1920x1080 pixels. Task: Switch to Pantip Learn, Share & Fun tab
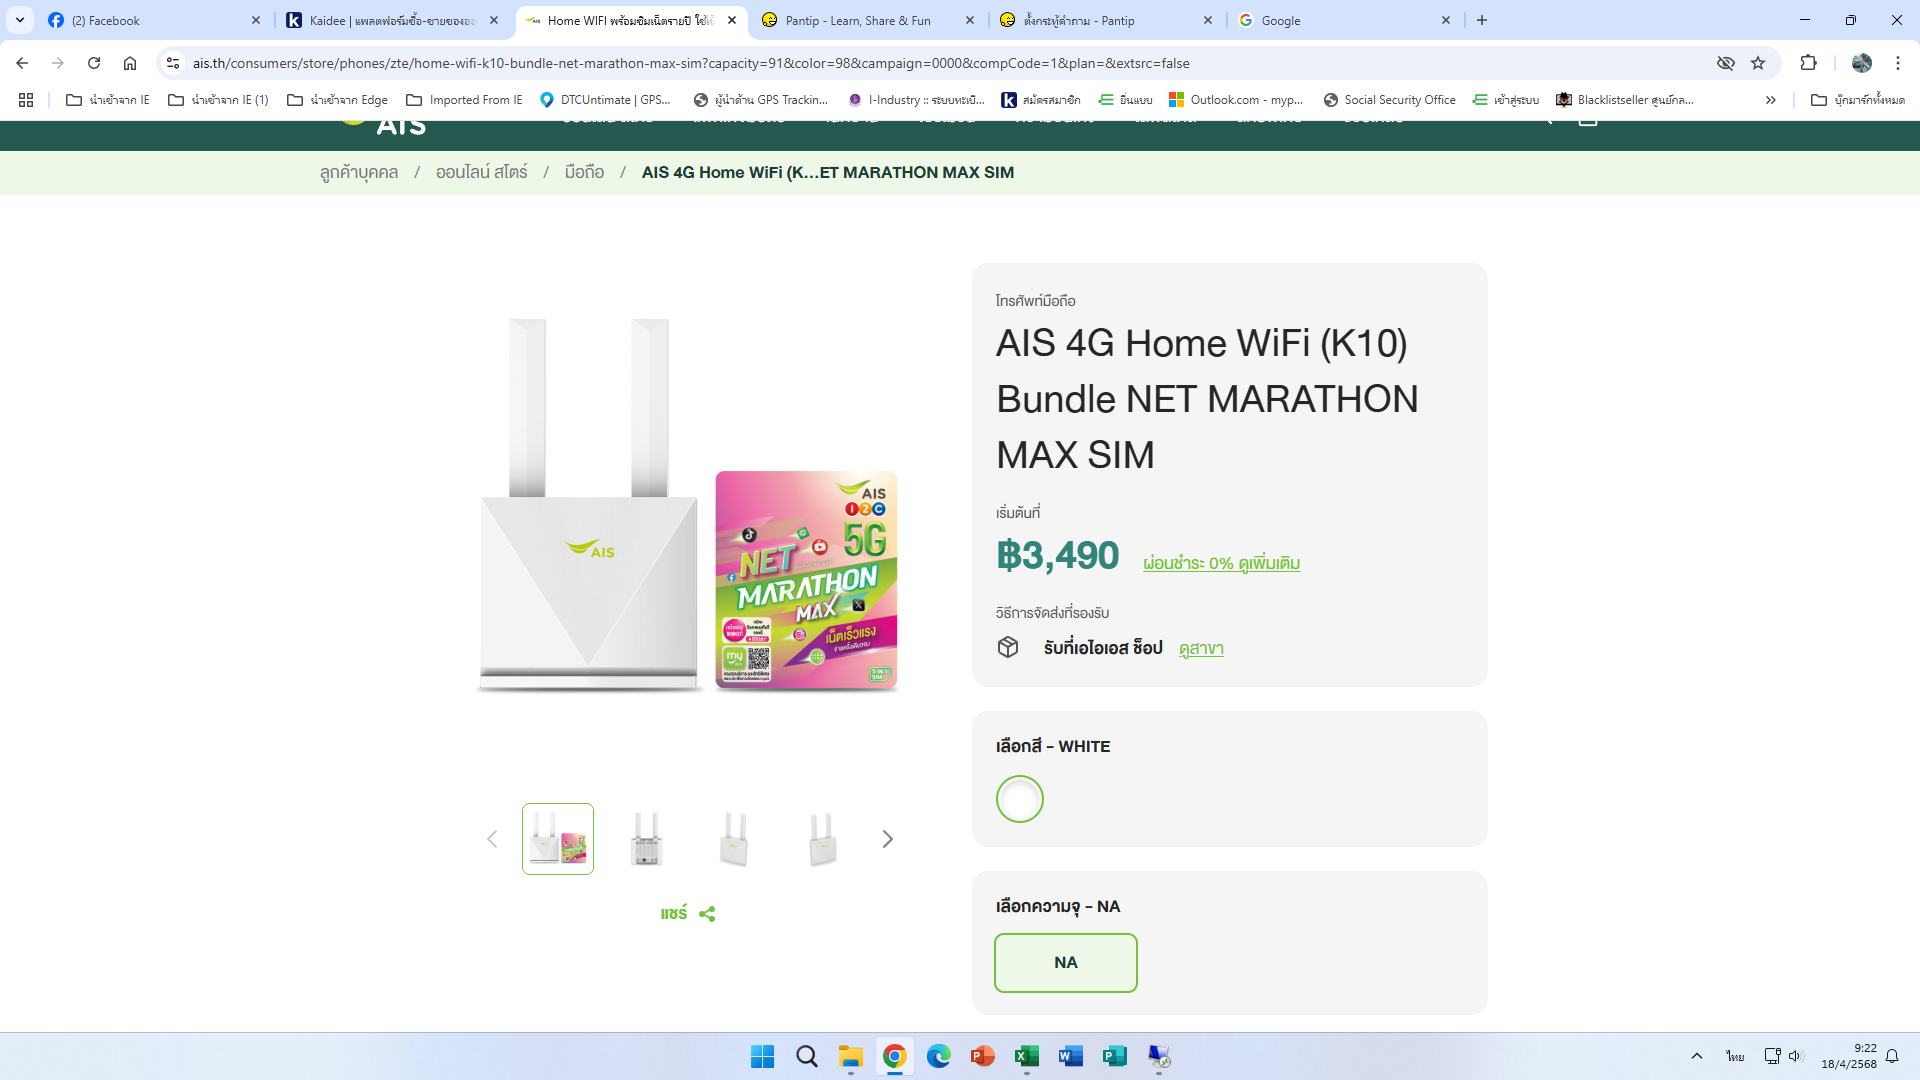click(869, 20)
